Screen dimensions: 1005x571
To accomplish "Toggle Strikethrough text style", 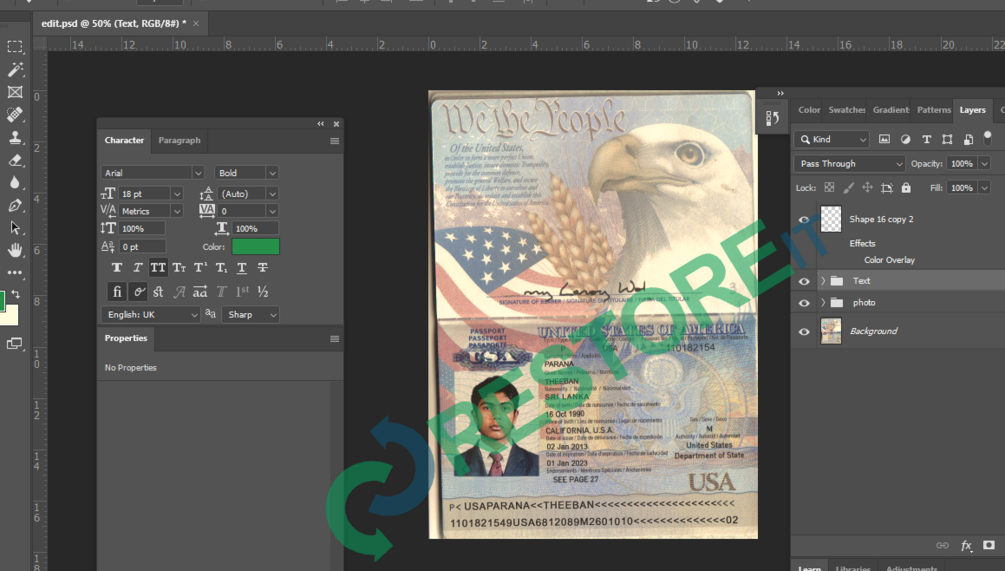I will (262, 268).
